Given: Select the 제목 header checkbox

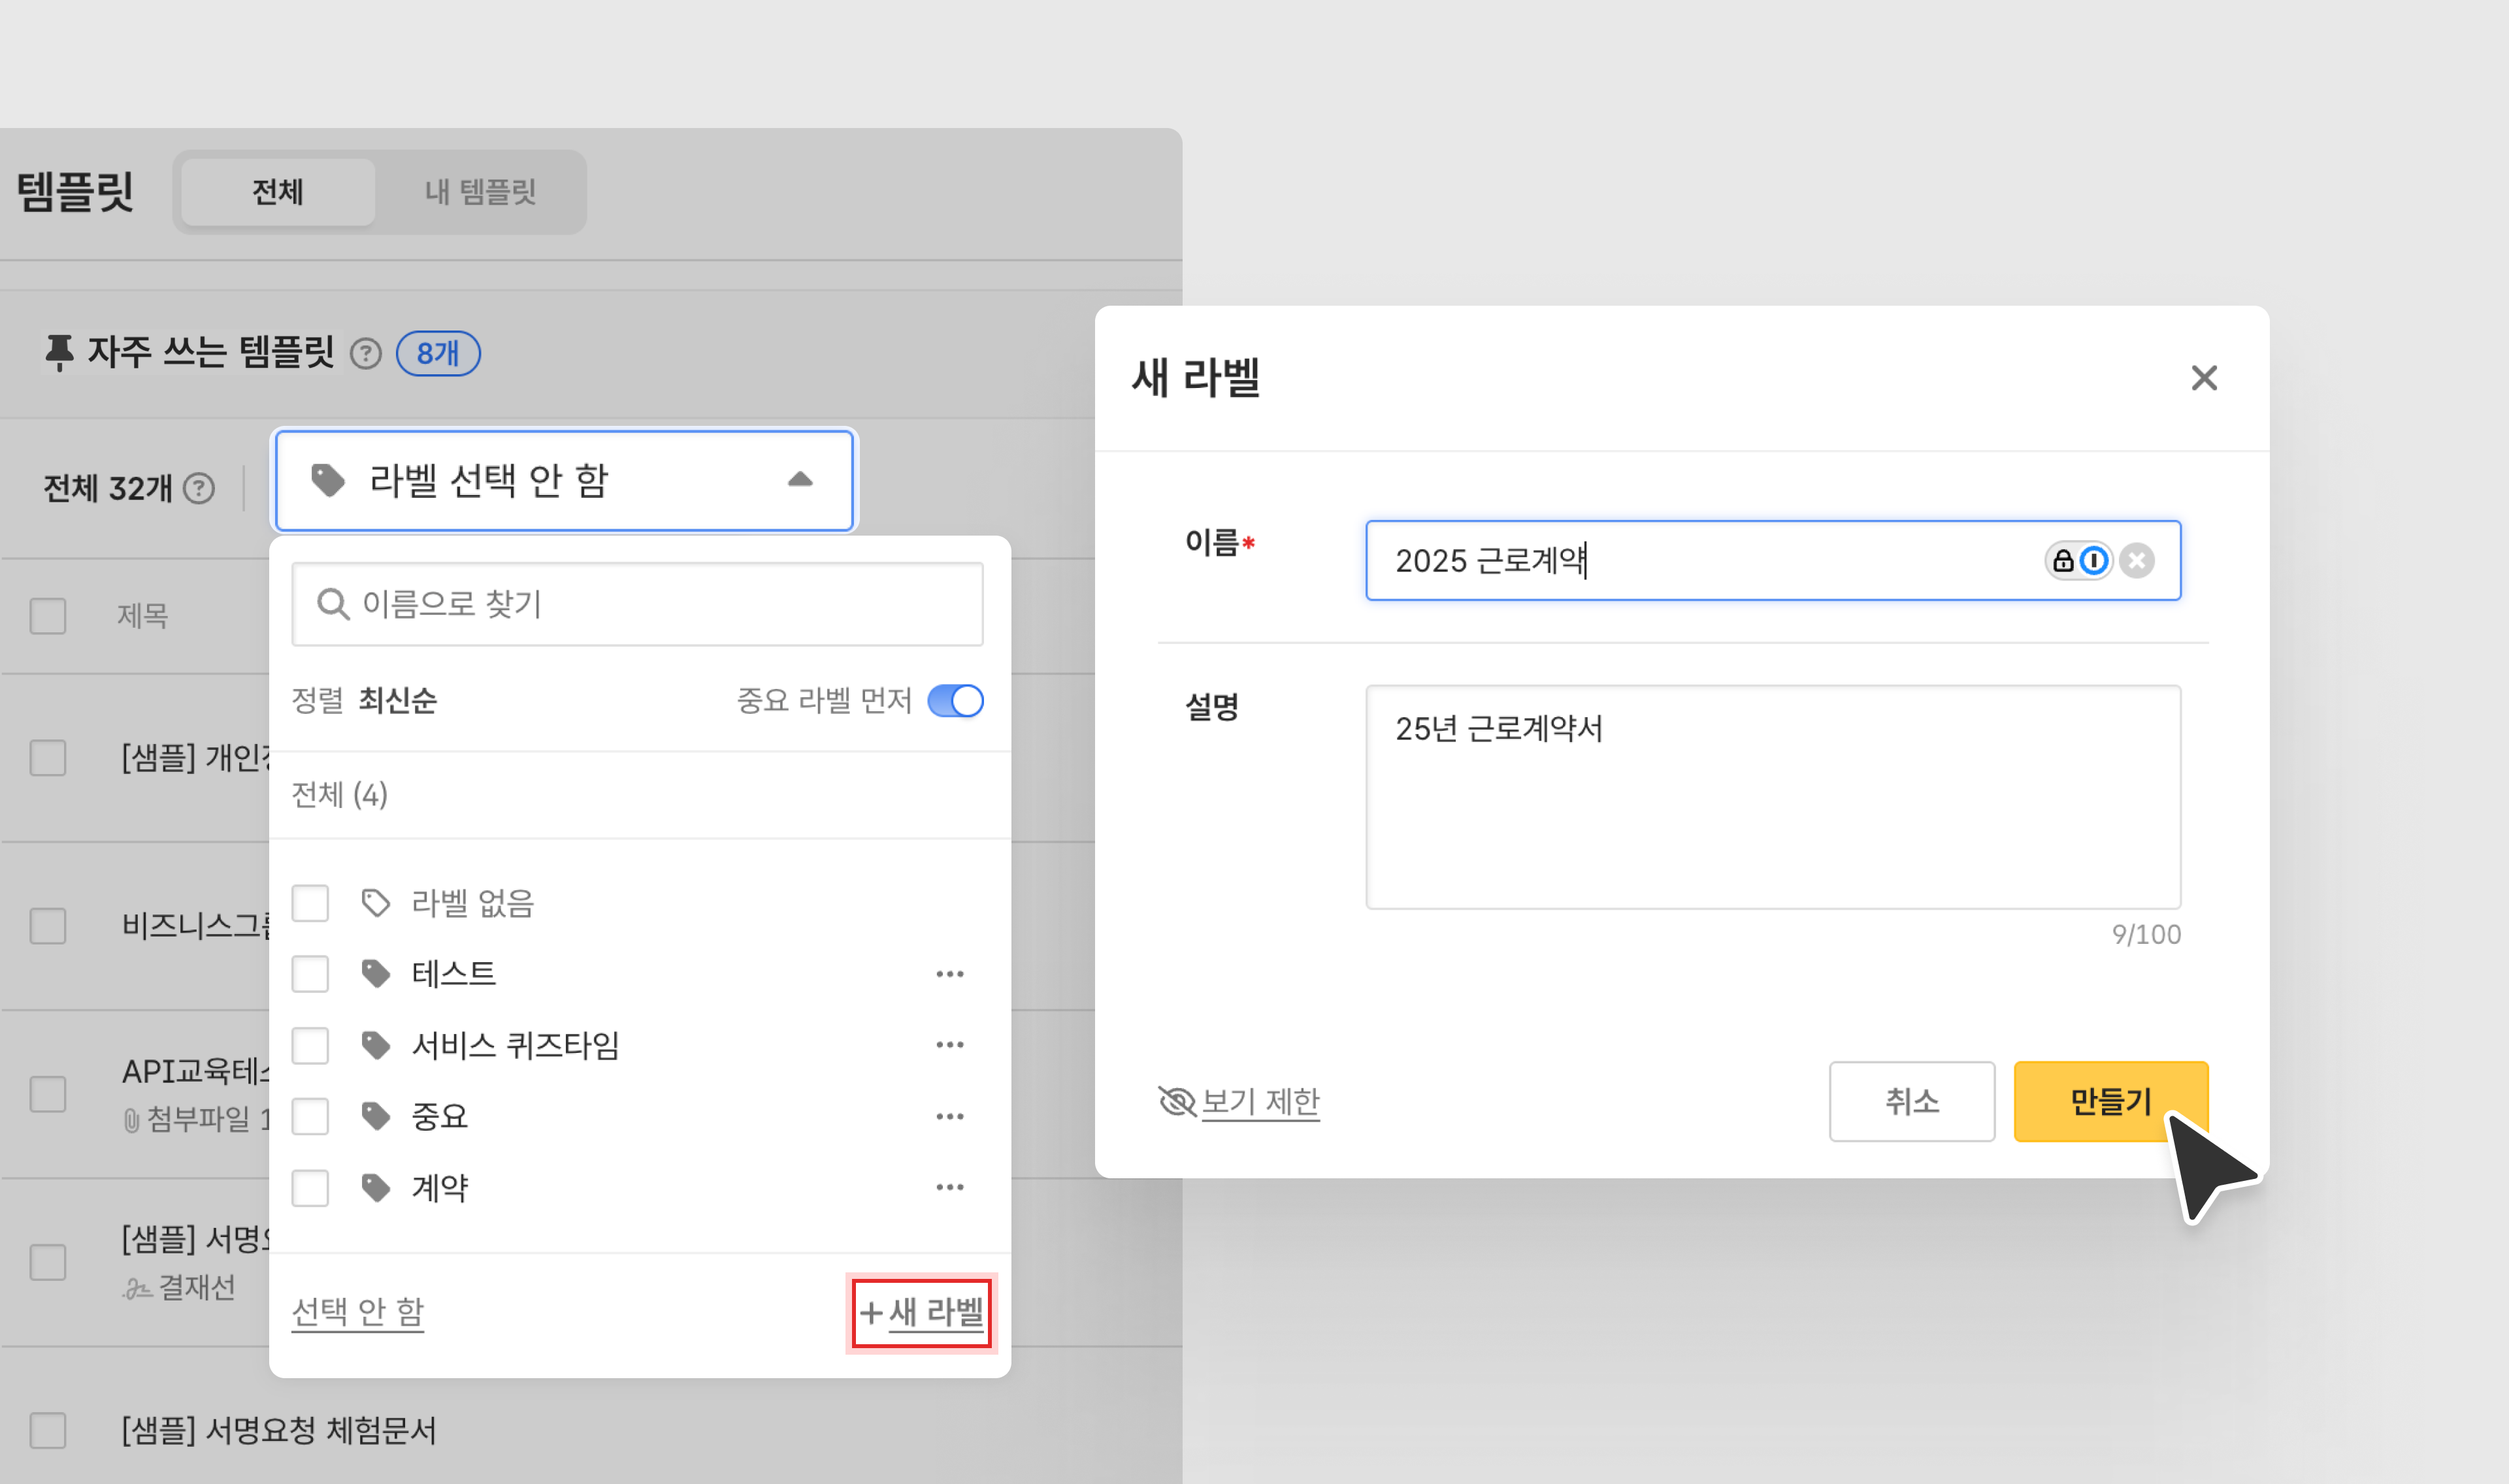Looking at the screenshot, I should (48, 616).
